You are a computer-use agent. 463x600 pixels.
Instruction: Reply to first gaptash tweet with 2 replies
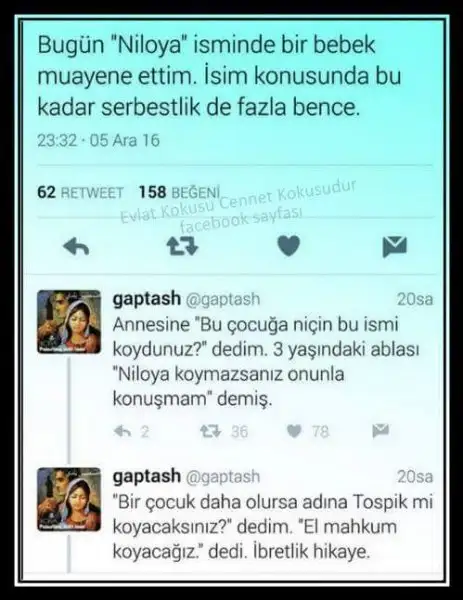(x=131, y=432)
